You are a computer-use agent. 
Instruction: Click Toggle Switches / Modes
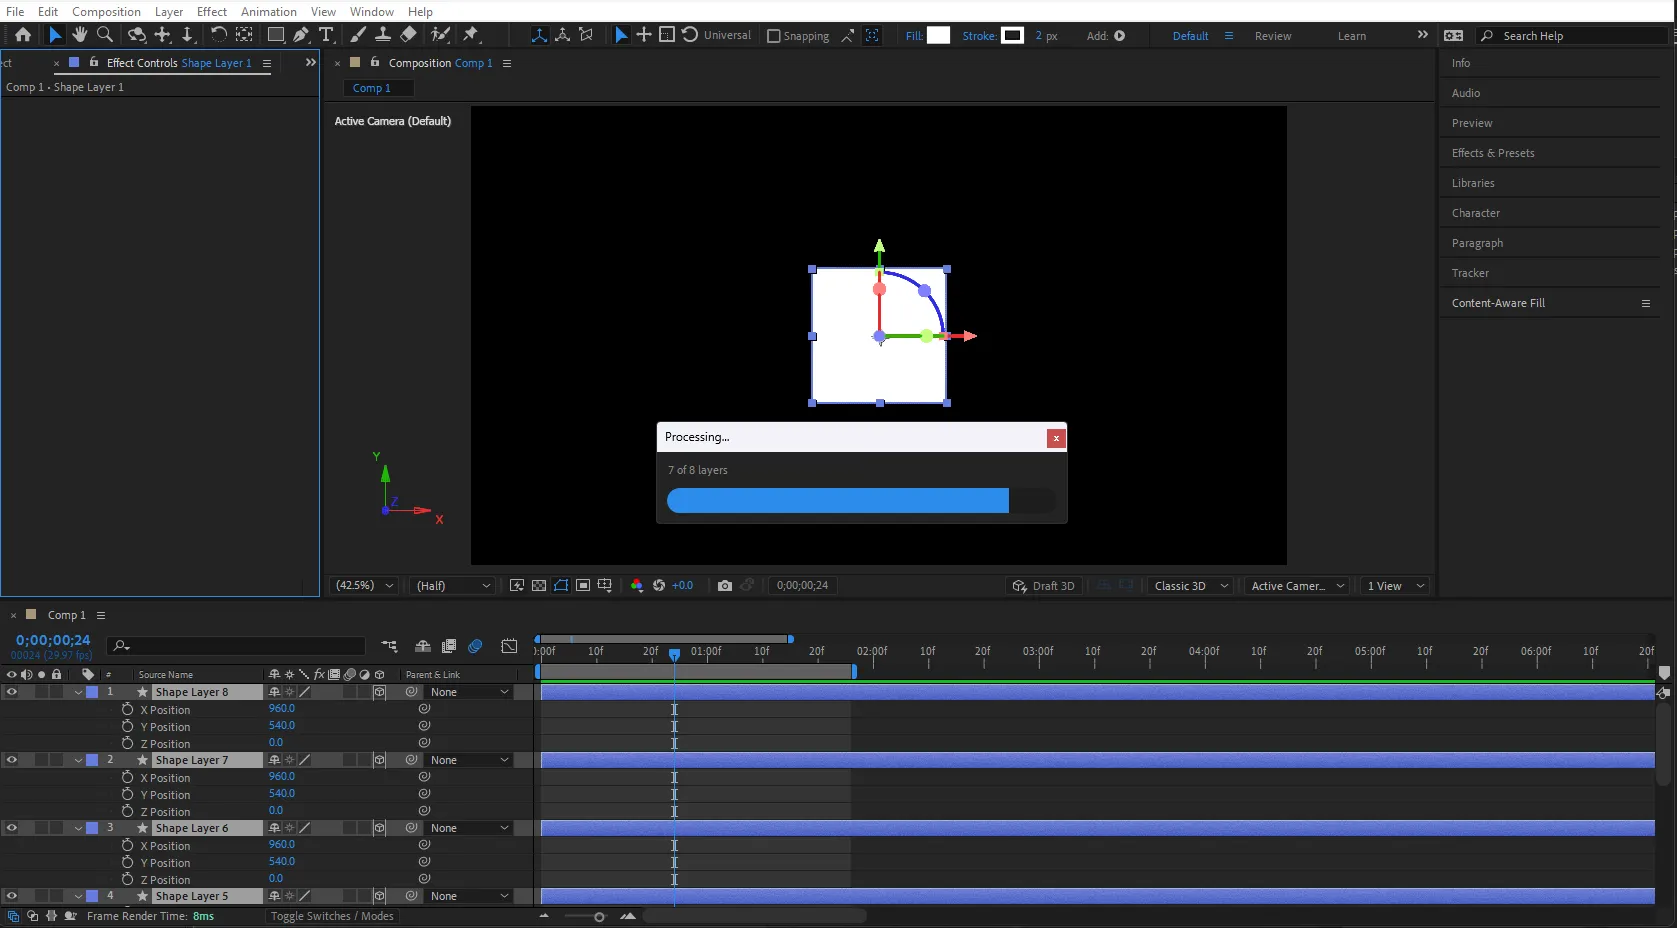click(332, 916)
